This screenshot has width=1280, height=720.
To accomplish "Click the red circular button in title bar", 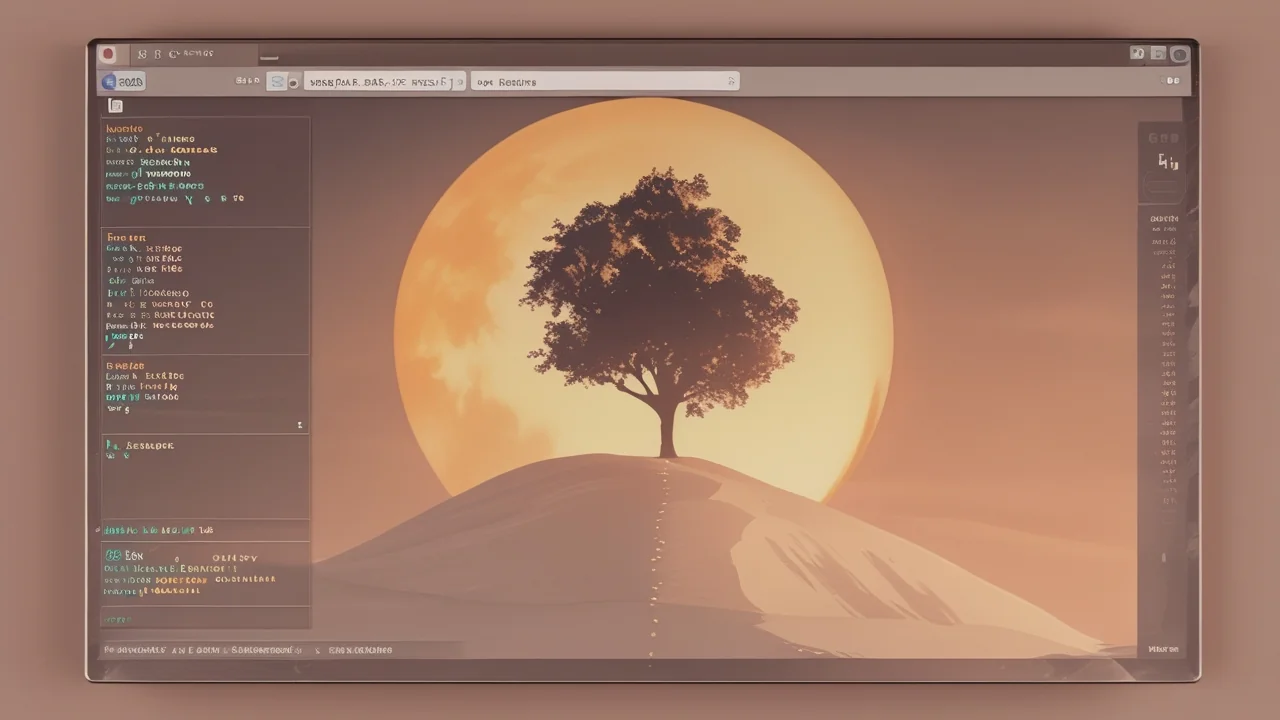I will tap(108, 55).
